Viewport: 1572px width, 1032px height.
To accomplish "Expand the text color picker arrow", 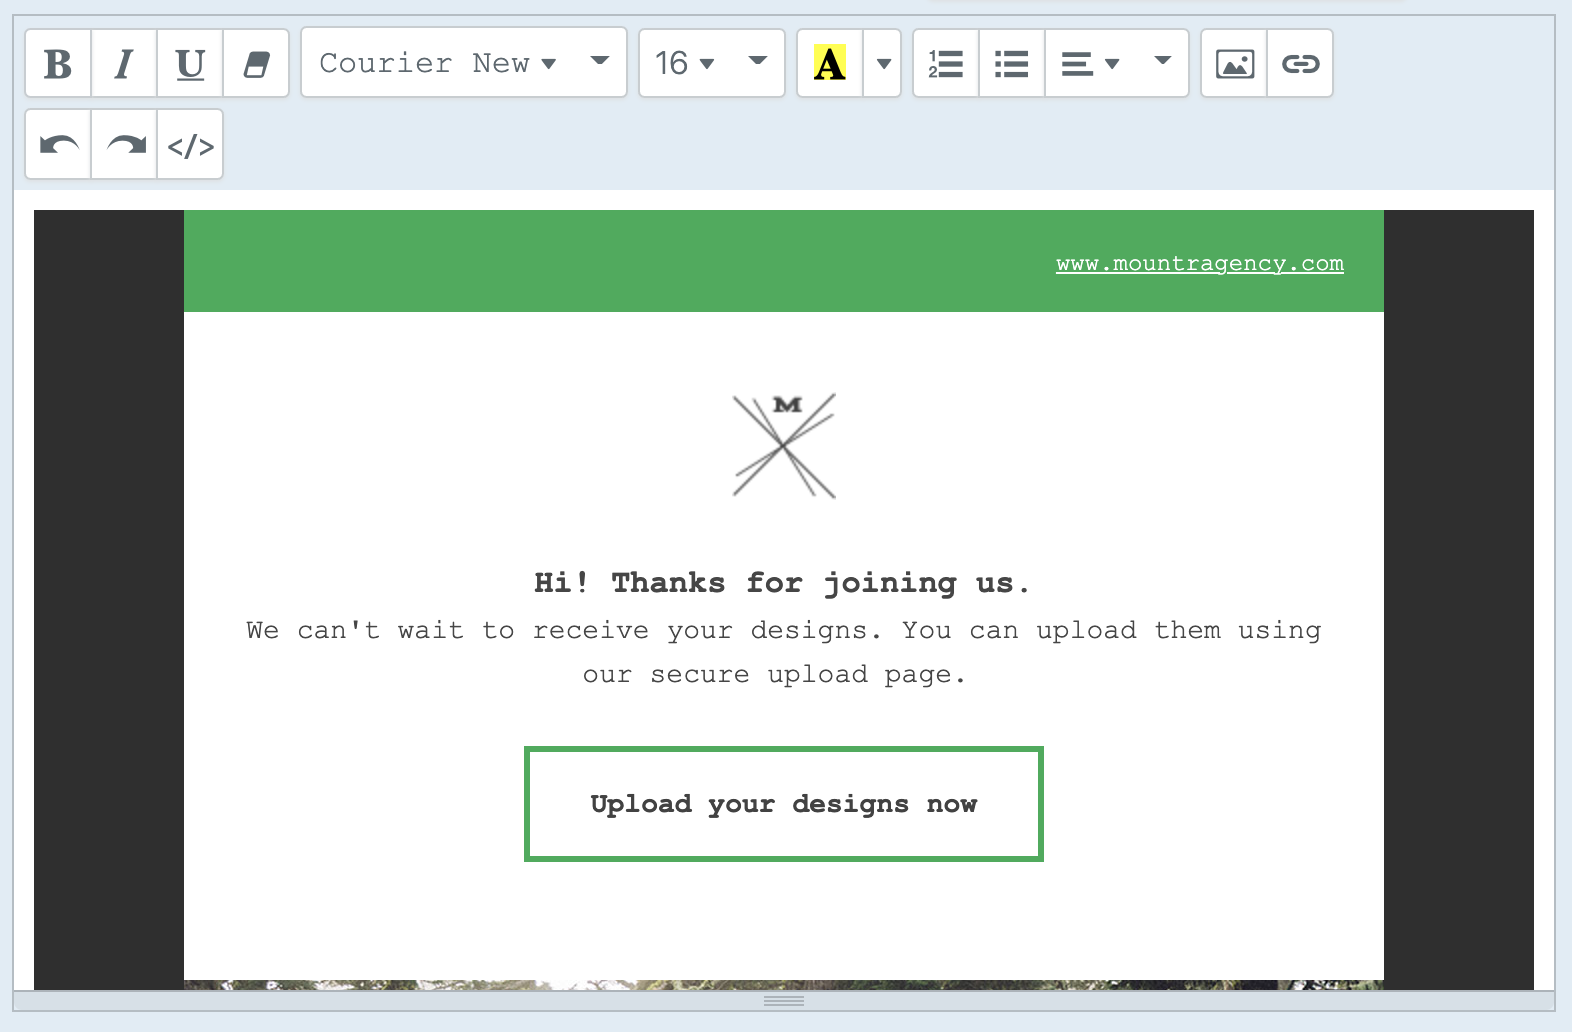I will tap(883, 63).
